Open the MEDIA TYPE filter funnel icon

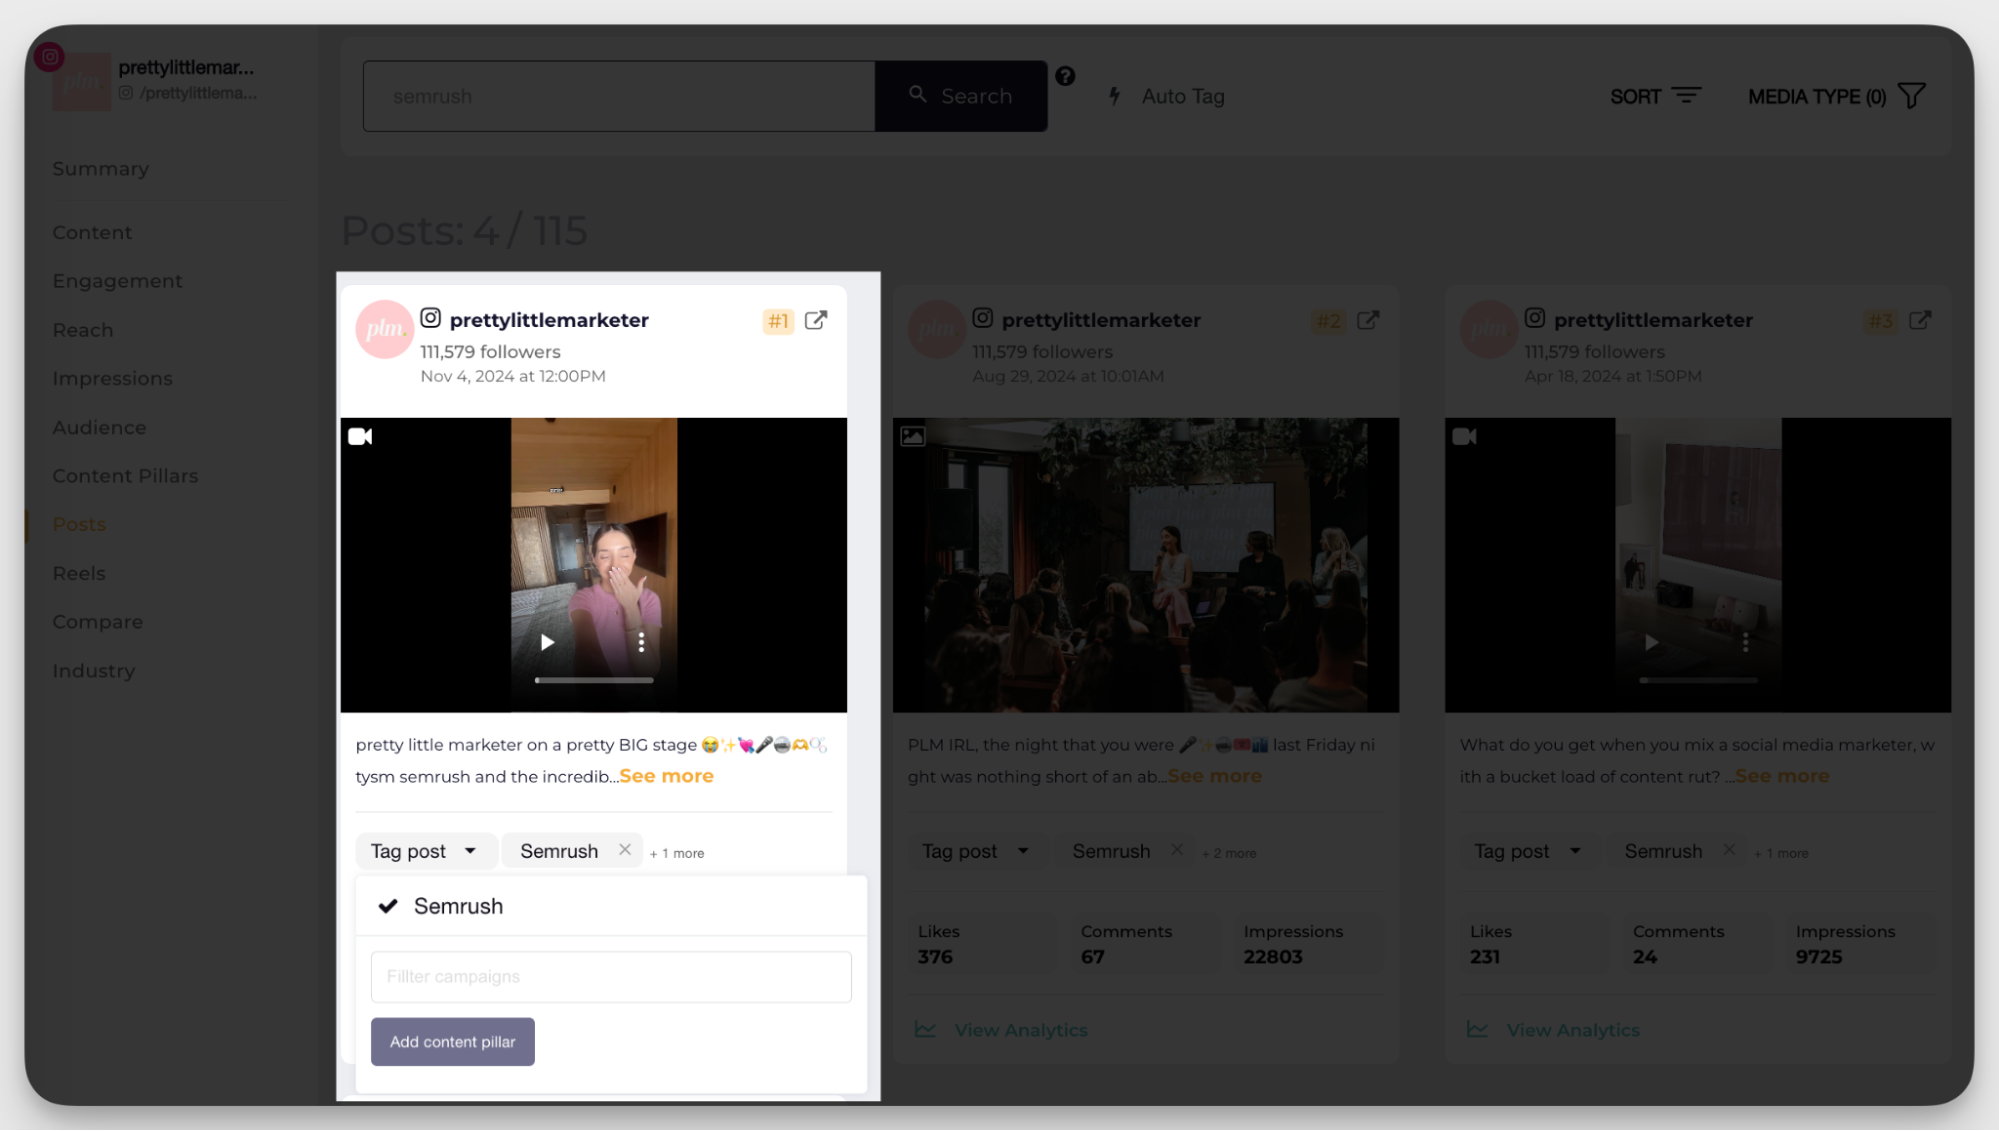point(1911,95)
